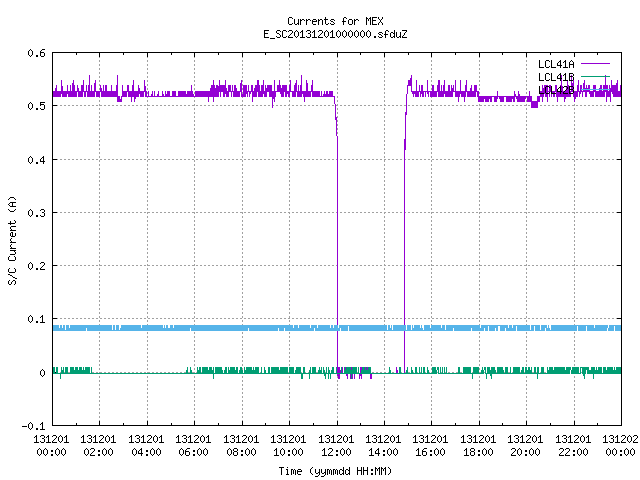This screenshot has height=480, width=640.
Task: Click the y-axis label 'S/C Current (A)'
Action: pos(12,240)
